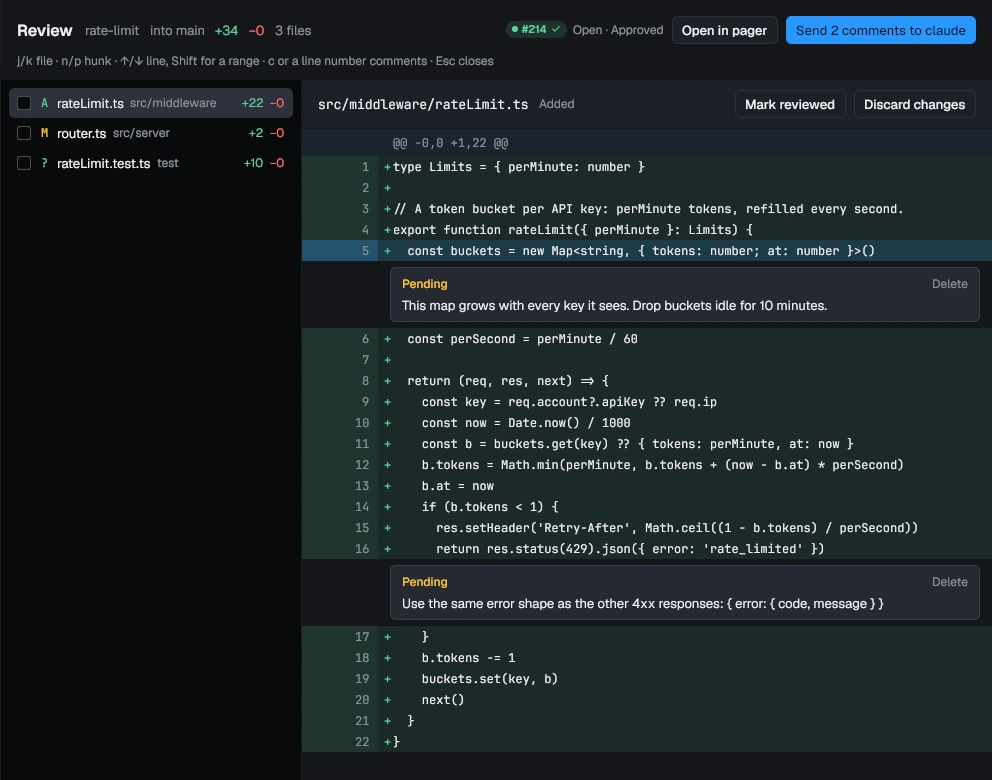Viewport: 992px width, 780px height.
Task: Click line number 22 in the diff
Action: (x=362, y=741)
